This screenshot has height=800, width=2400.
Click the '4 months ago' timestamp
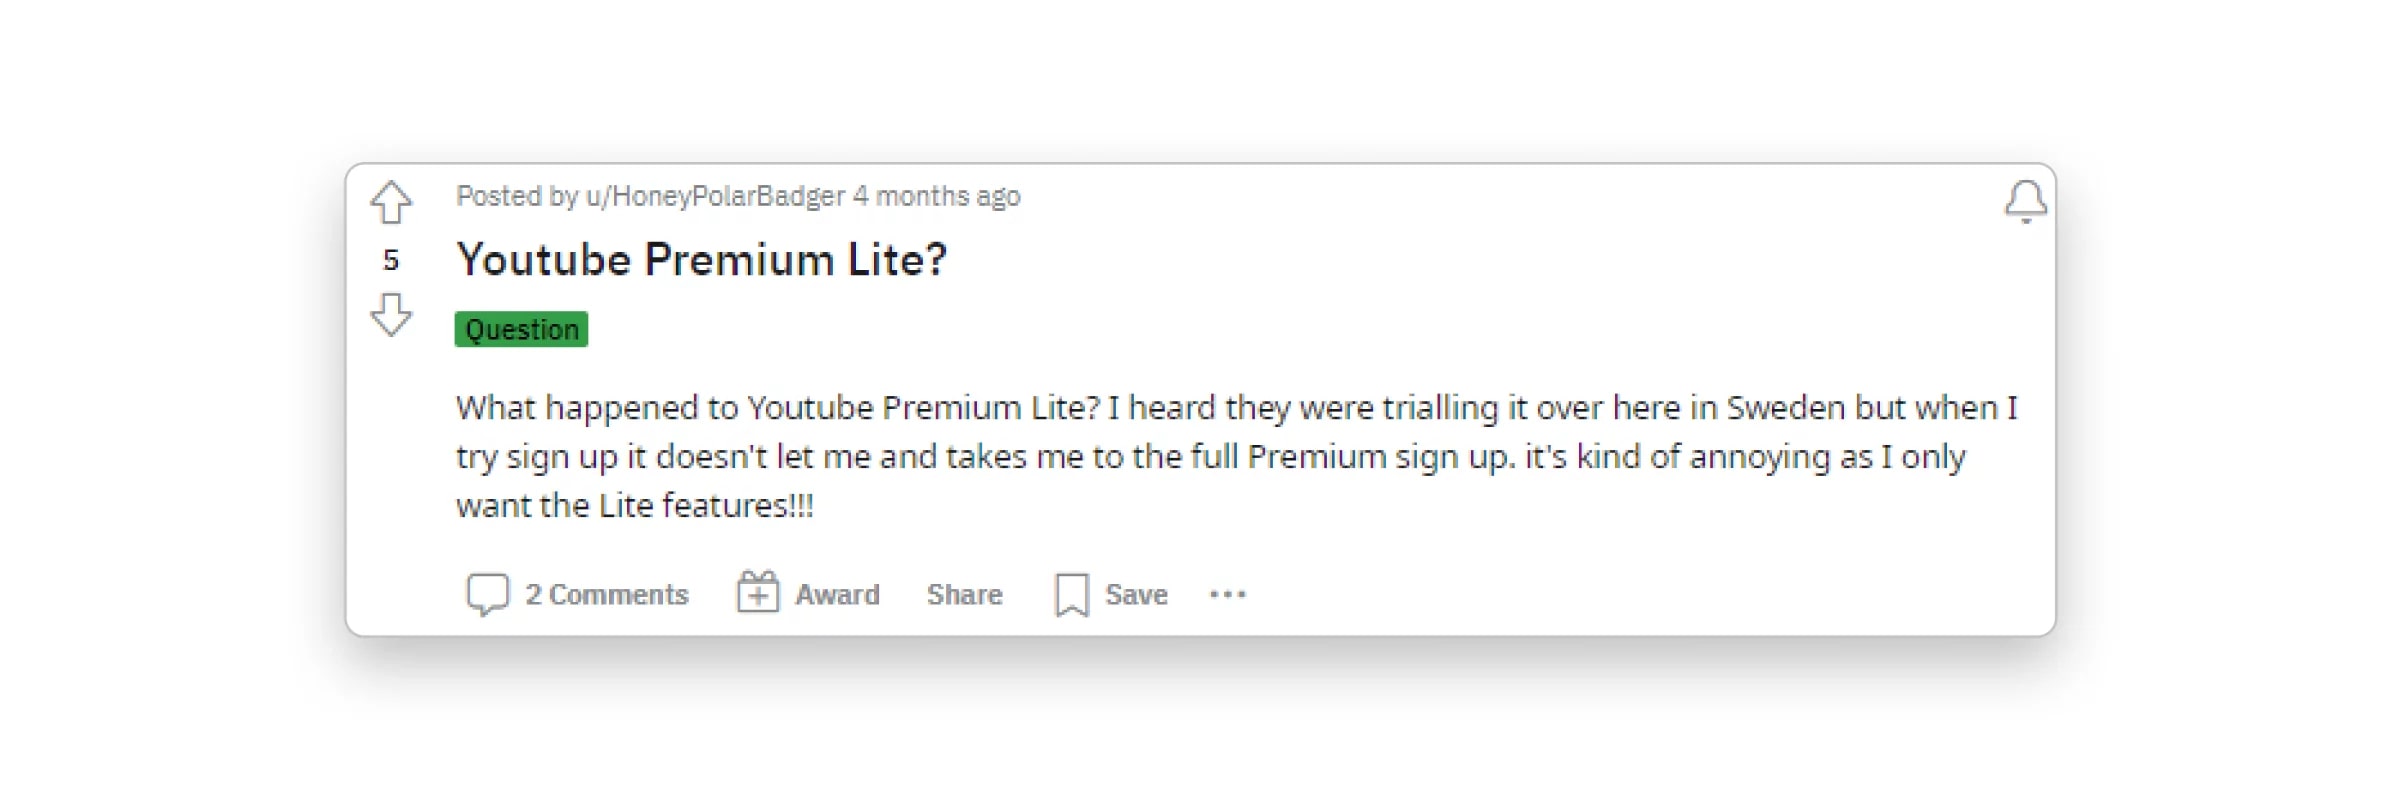[937, 196]
